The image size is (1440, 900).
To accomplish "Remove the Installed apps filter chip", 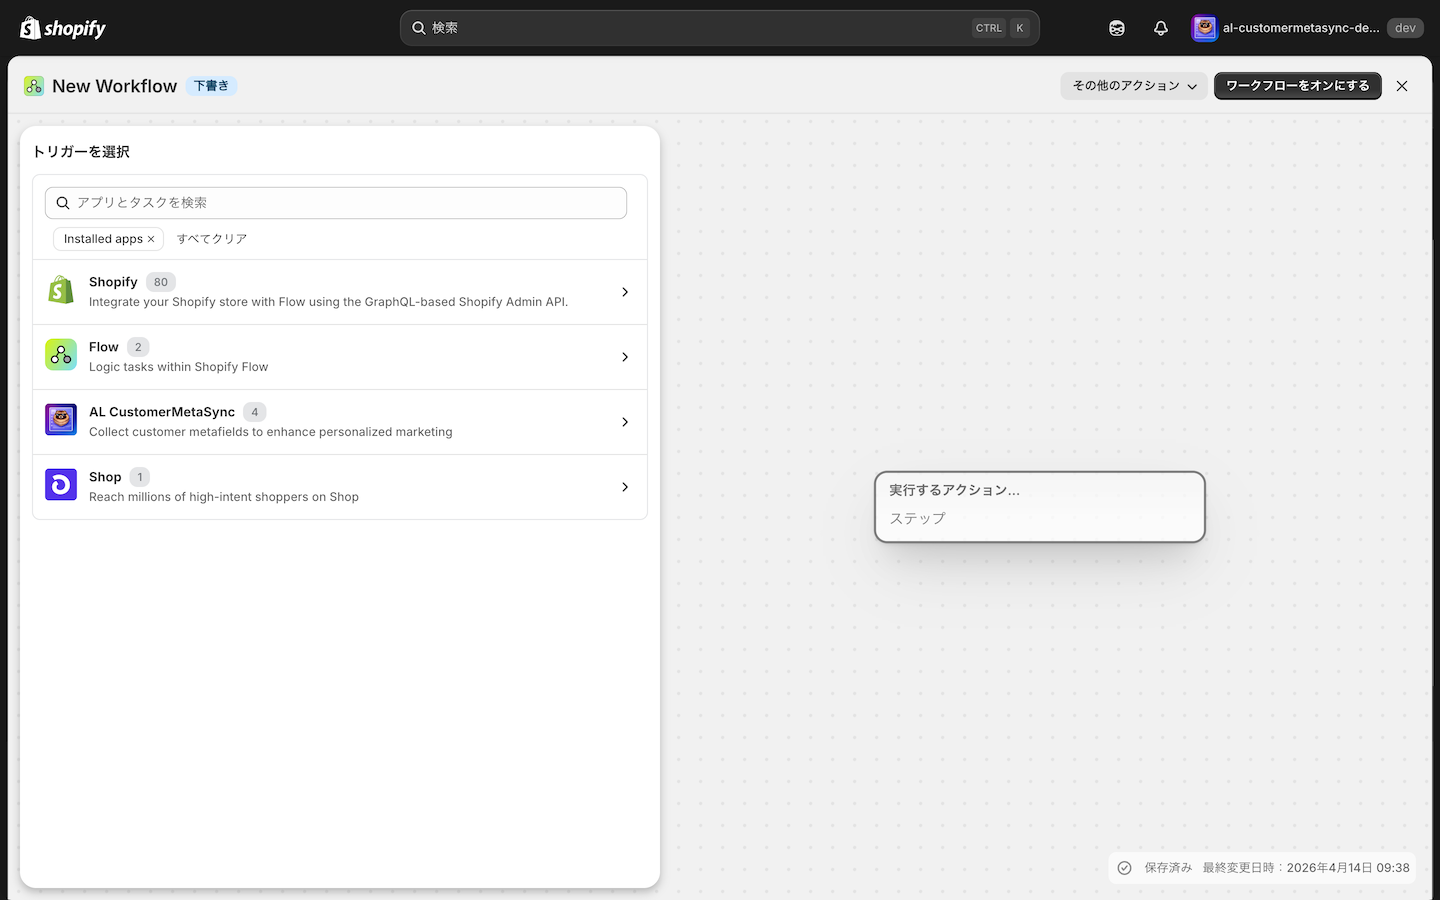I will click(x=151, y=239).
